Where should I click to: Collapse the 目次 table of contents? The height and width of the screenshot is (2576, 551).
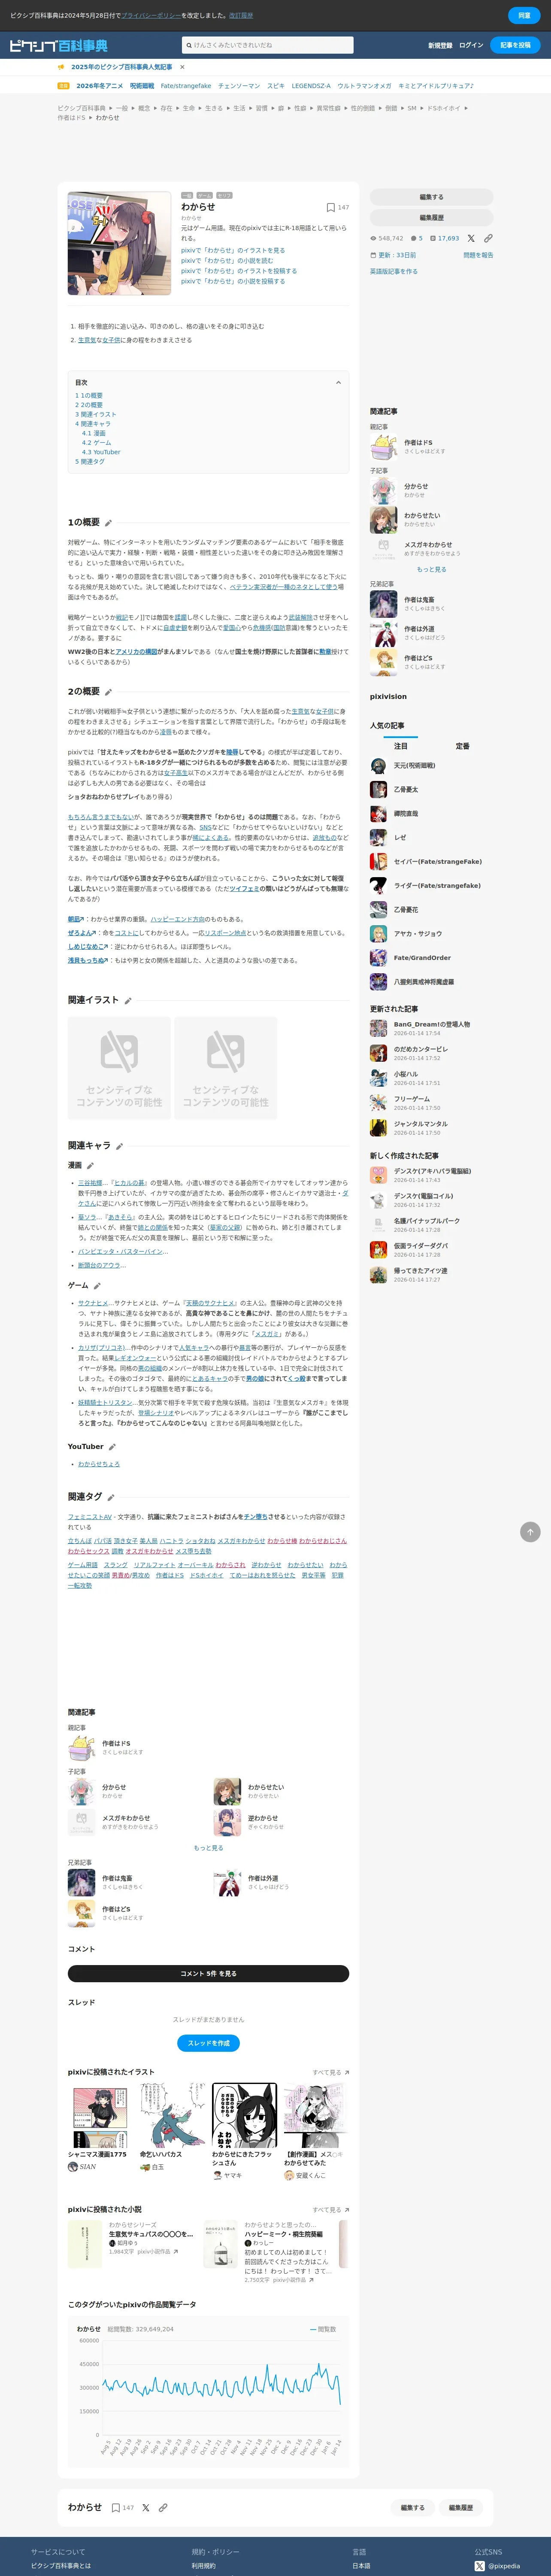coord(338,382)
